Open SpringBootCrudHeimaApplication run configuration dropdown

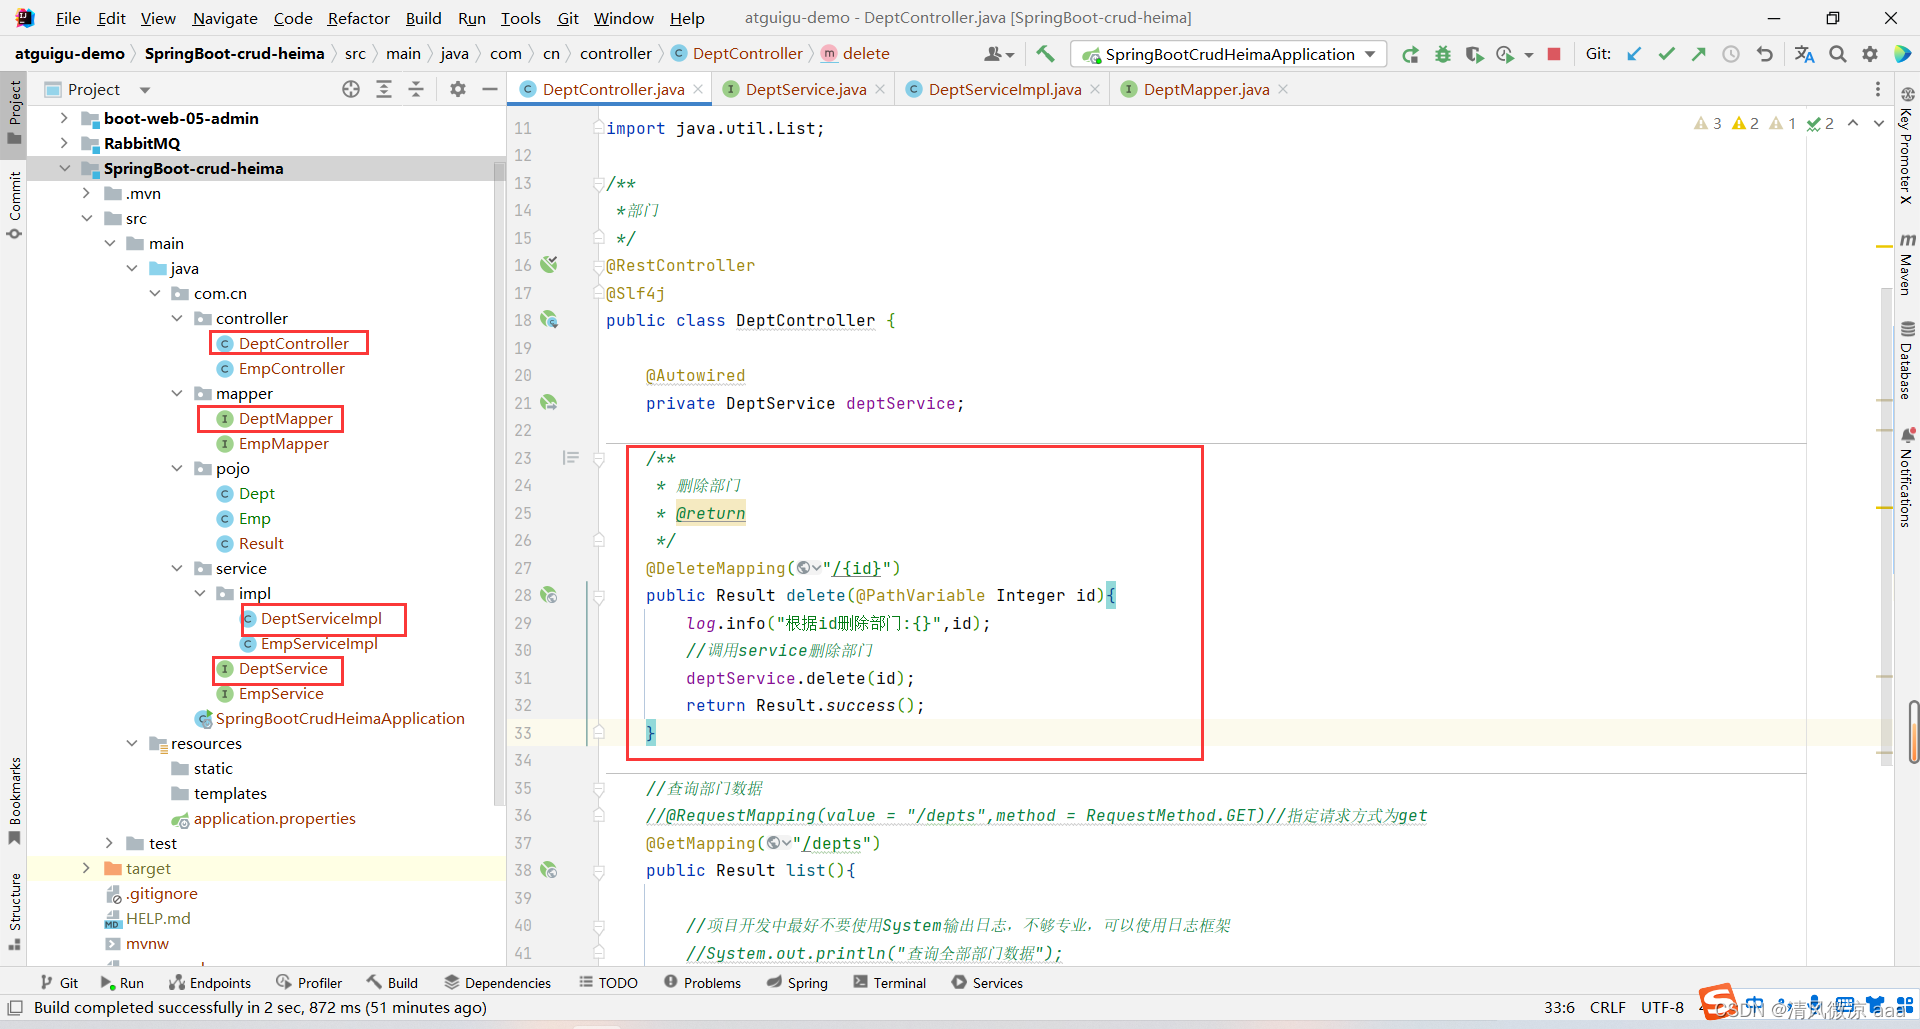(1229, 54)
